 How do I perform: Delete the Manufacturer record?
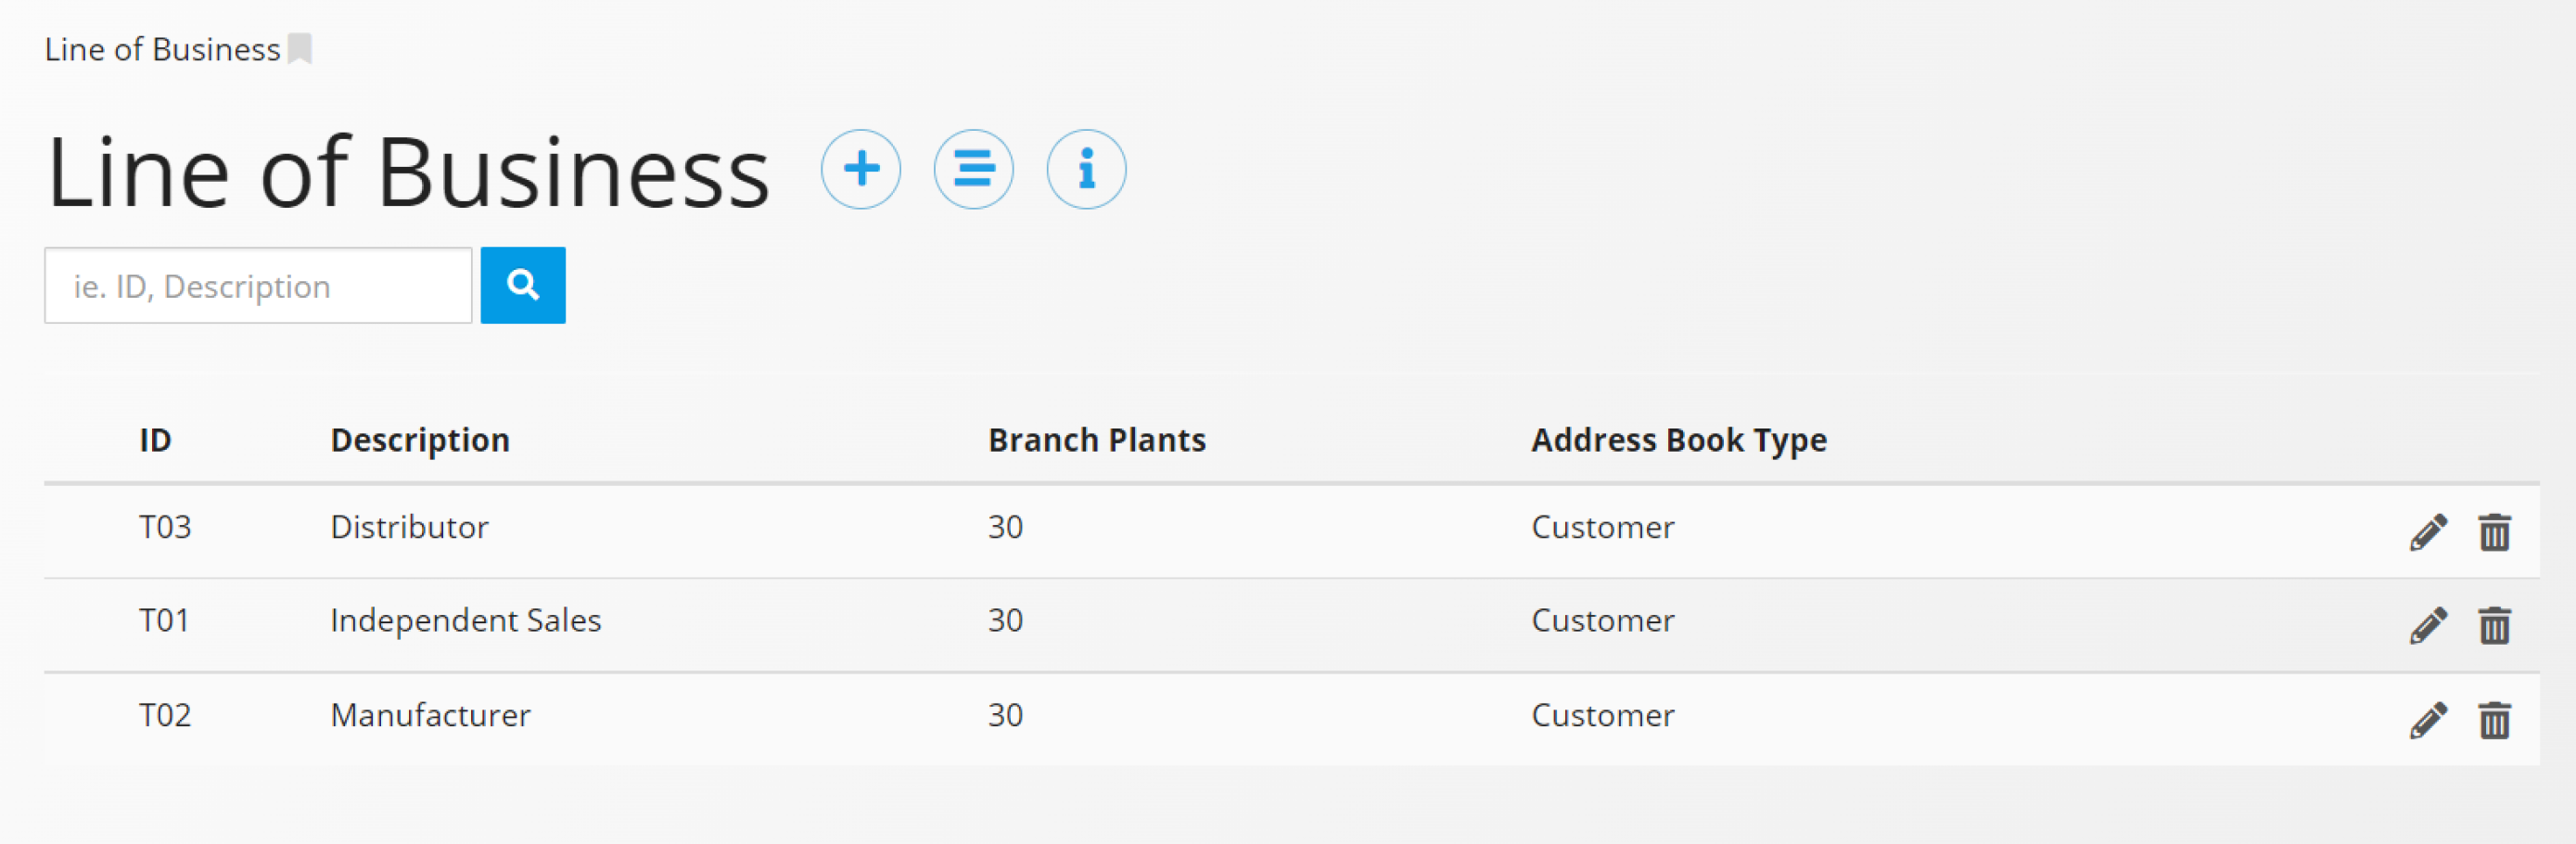tap(2494, 719)
